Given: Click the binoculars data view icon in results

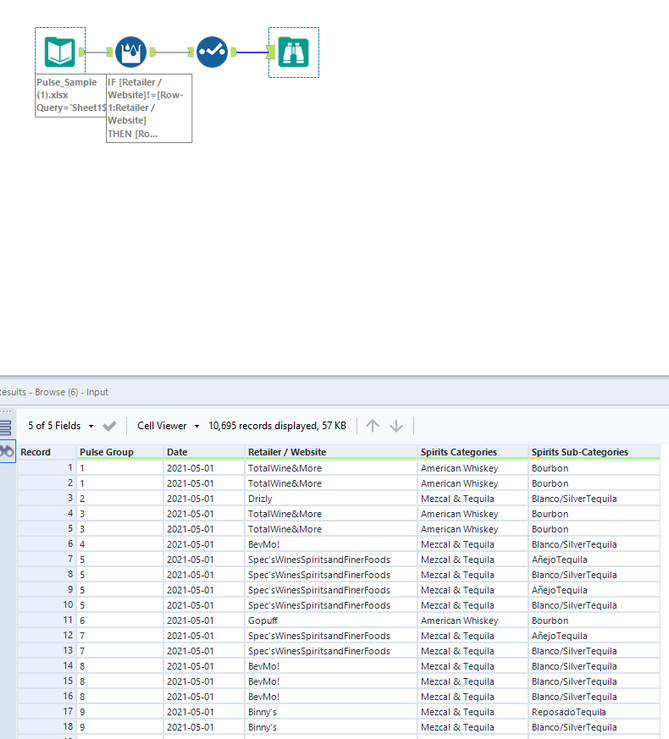Looking at the screenshot, I should click(x=6, y=452).
